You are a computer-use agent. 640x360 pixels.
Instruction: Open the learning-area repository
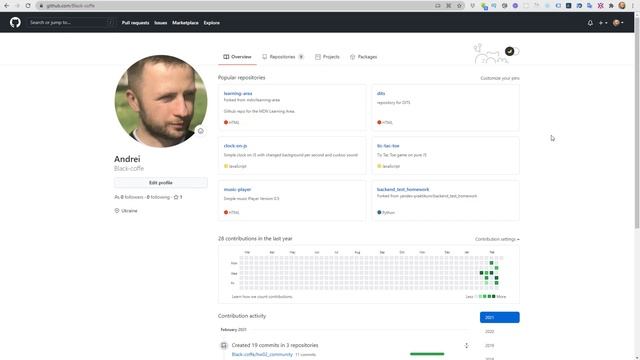(238, 93)
